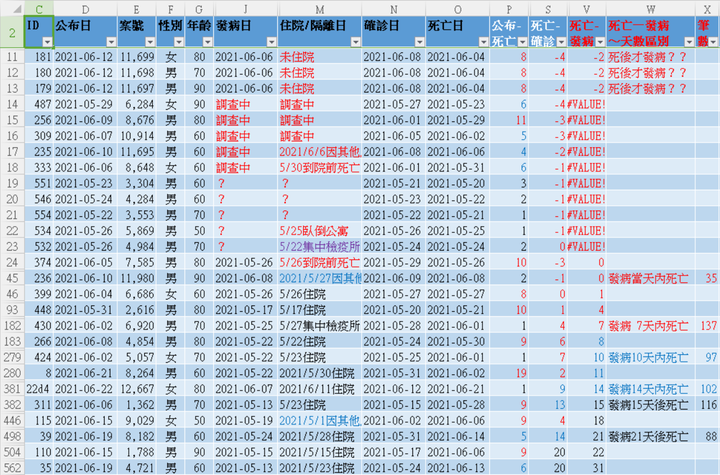The width and height of the screenshot is (720, 475).
Task: Select row header 562
Action: (12, 468)
